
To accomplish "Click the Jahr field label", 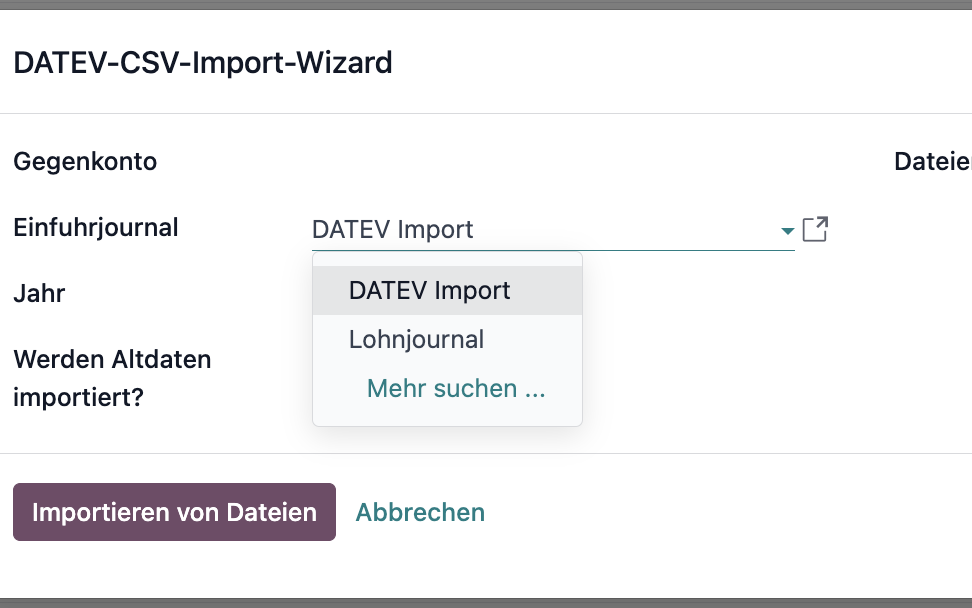I will (x=39, y=293).
